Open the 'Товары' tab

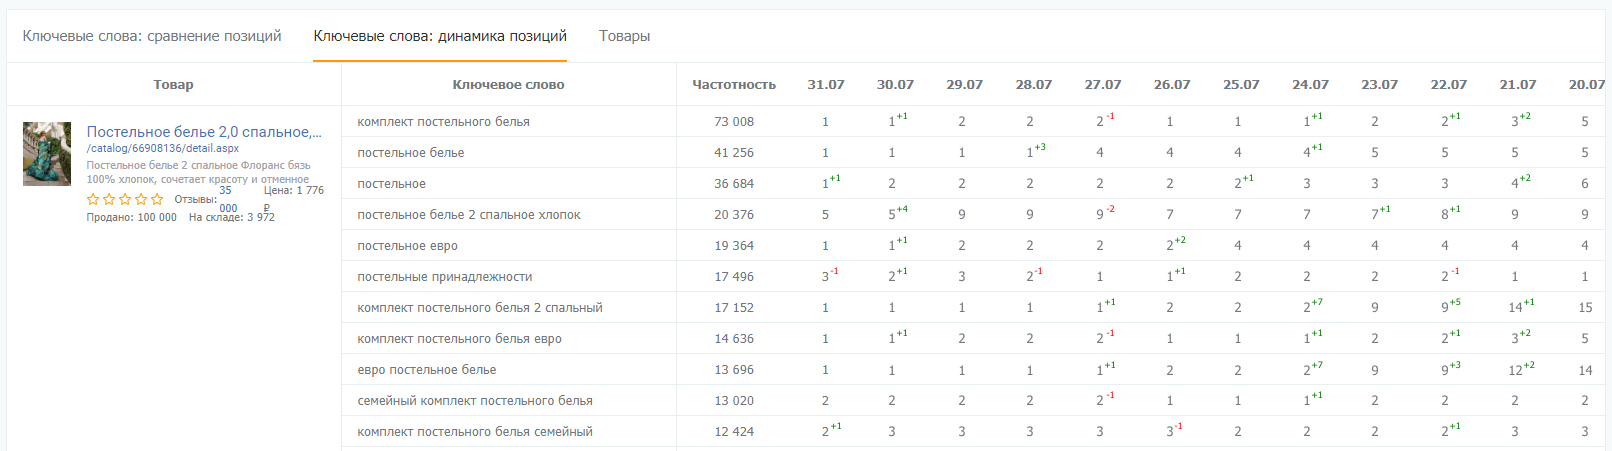(624, 36)
